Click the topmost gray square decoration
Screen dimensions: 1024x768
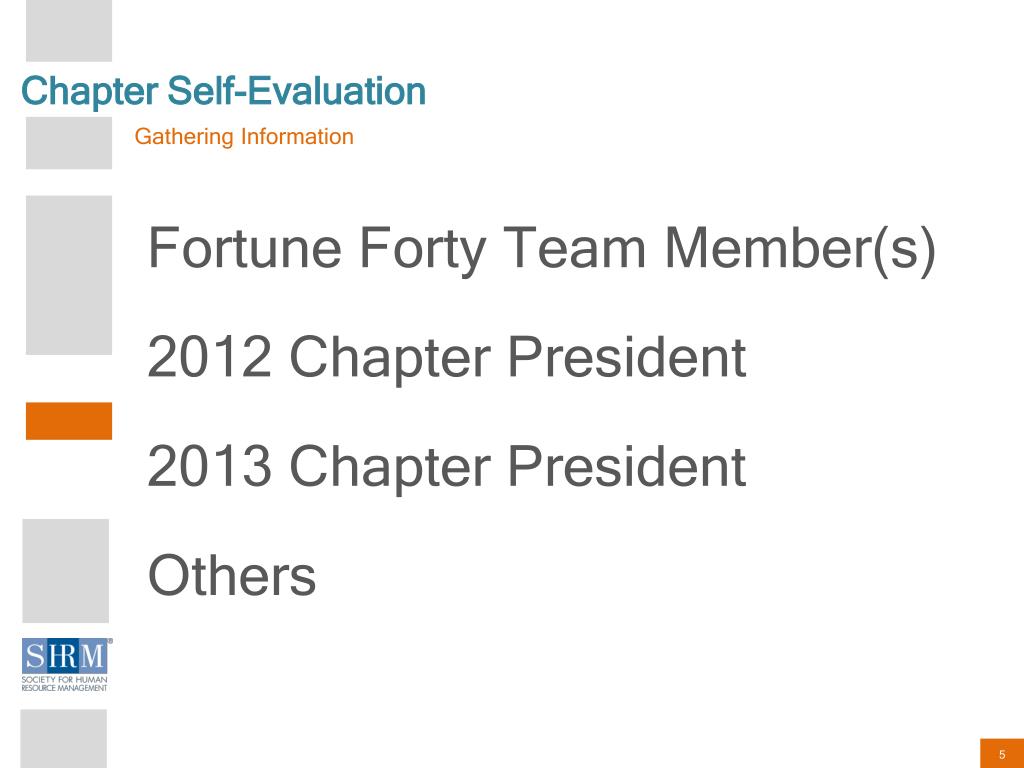69,31
